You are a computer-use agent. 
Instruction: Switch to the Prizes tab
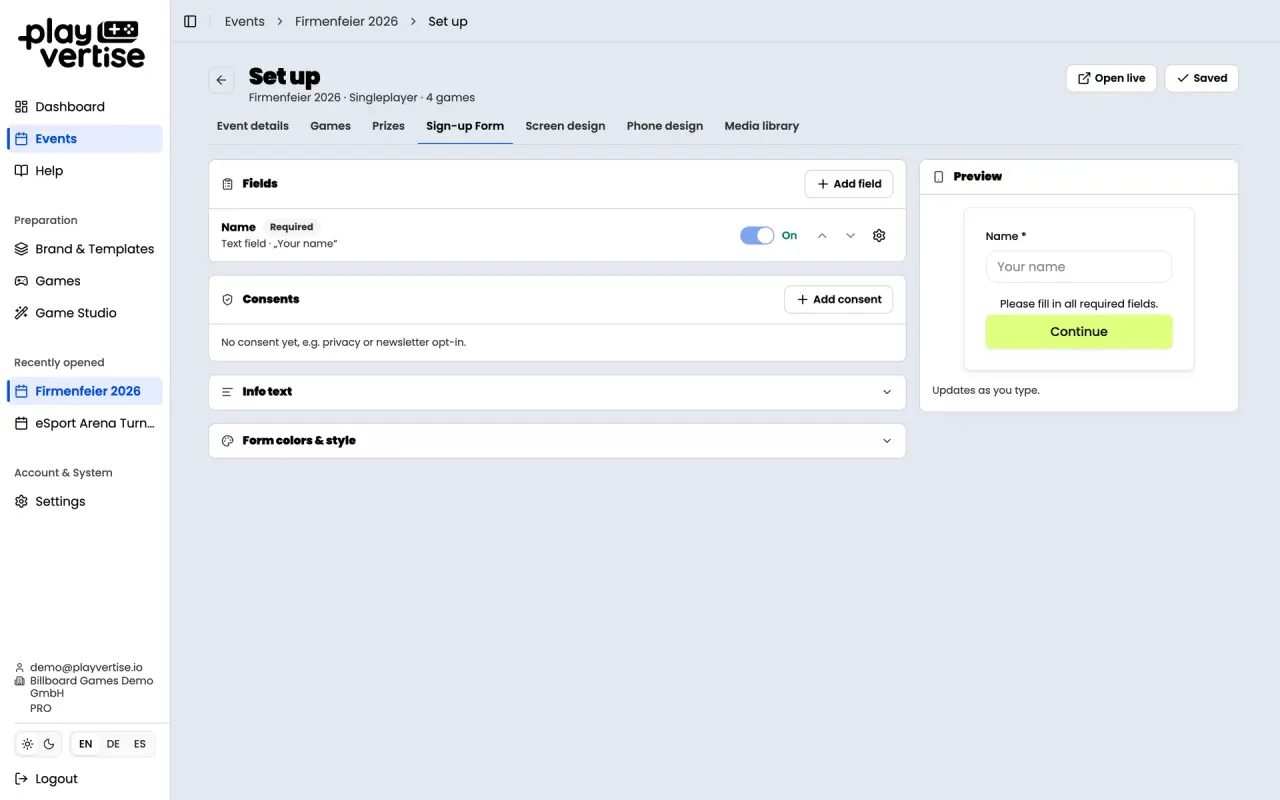[x=388, y=126]
